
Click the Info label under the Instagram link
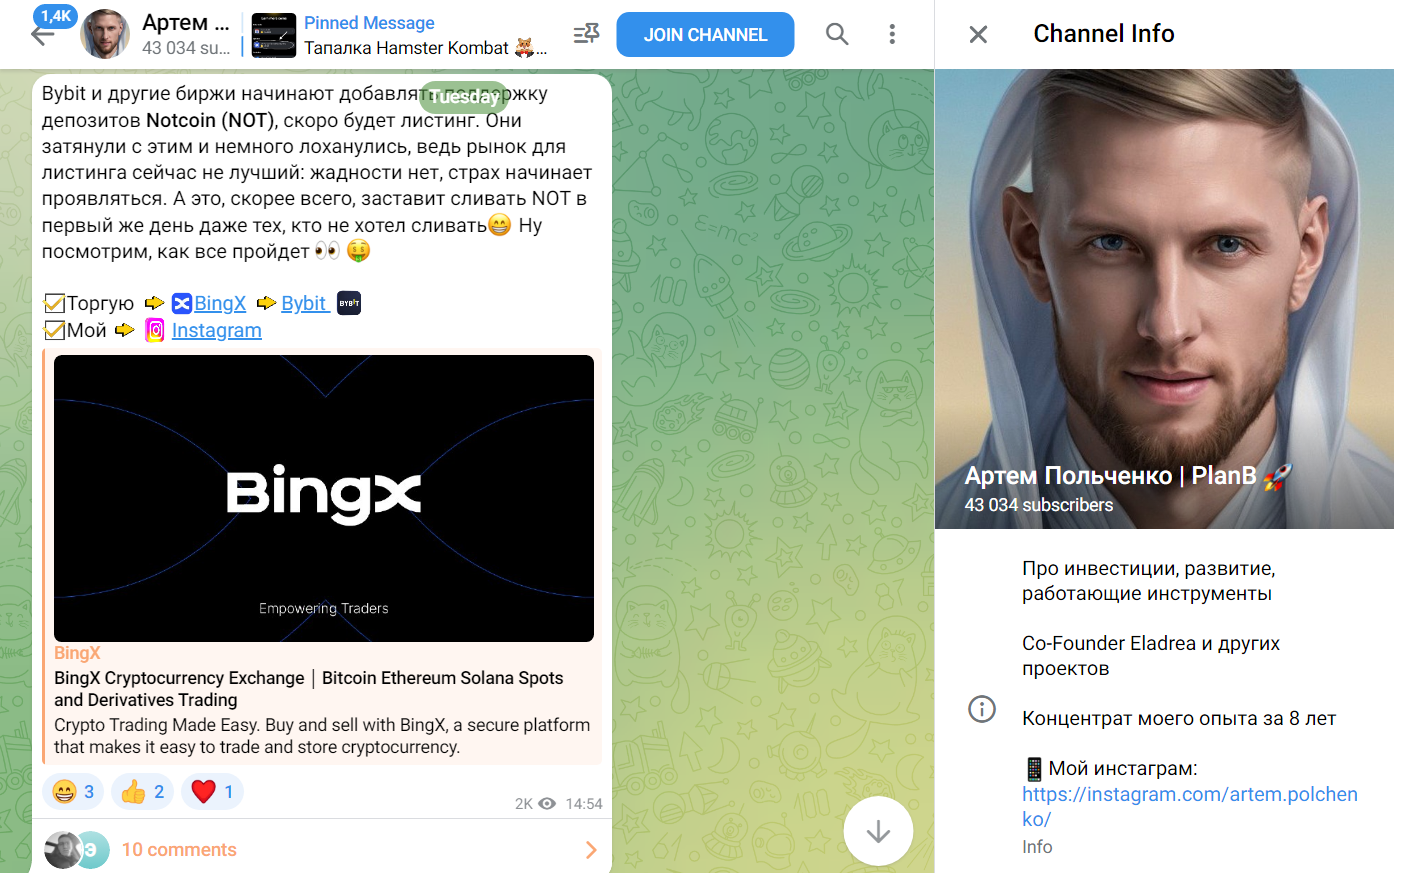pyautogui.click(x=1037, y=847)
